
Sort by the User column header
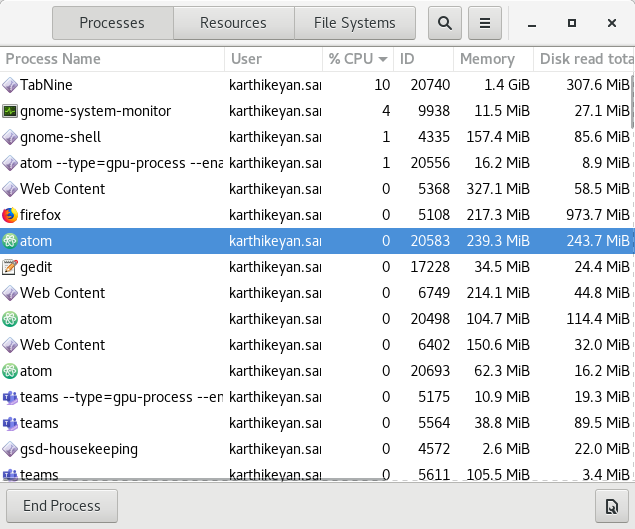[273, 59]
